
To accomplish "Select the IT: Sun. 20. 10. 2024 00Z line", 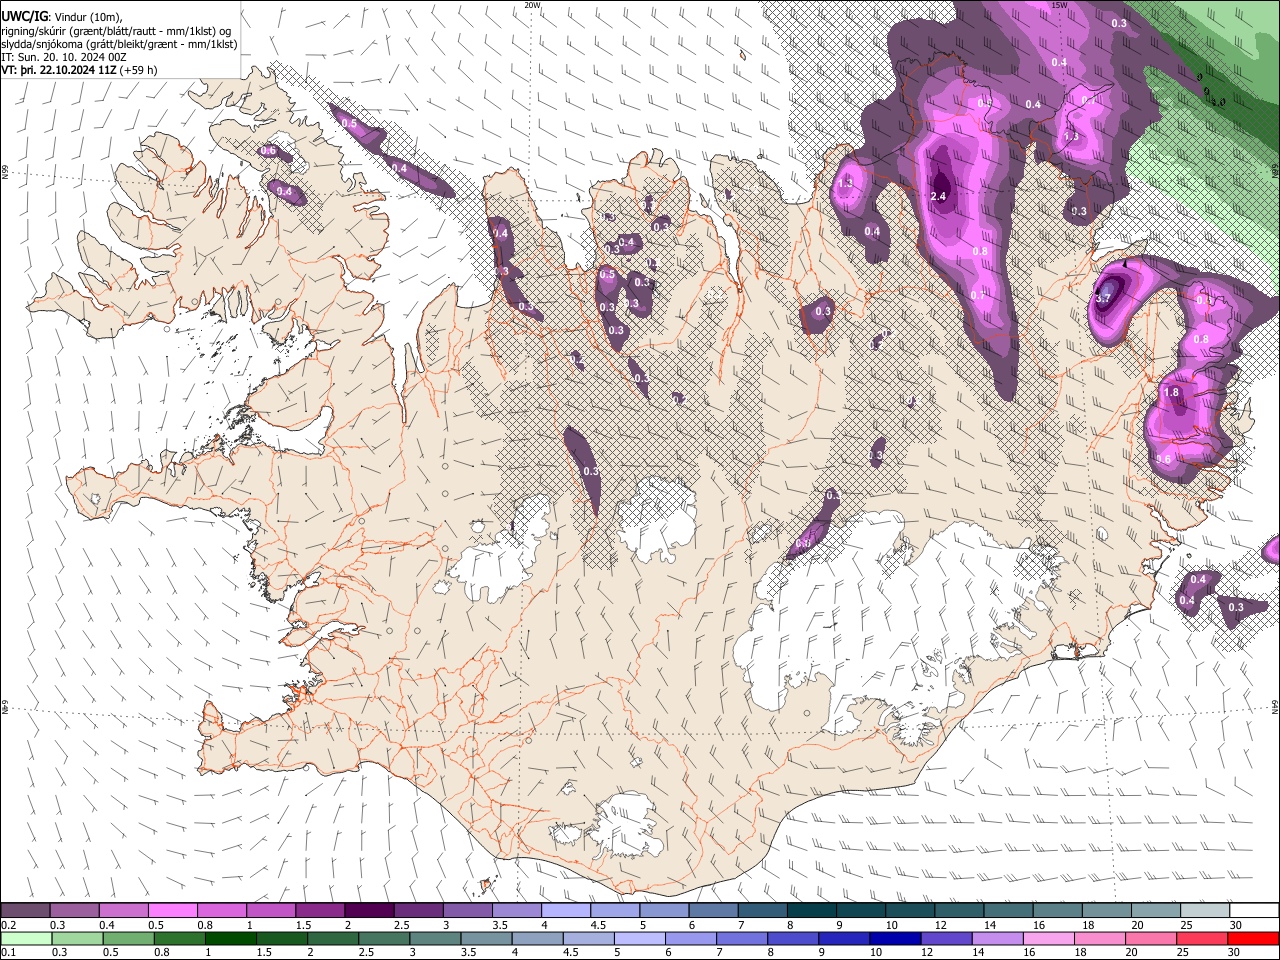I will pyautogui.click(x=64, y=57).
